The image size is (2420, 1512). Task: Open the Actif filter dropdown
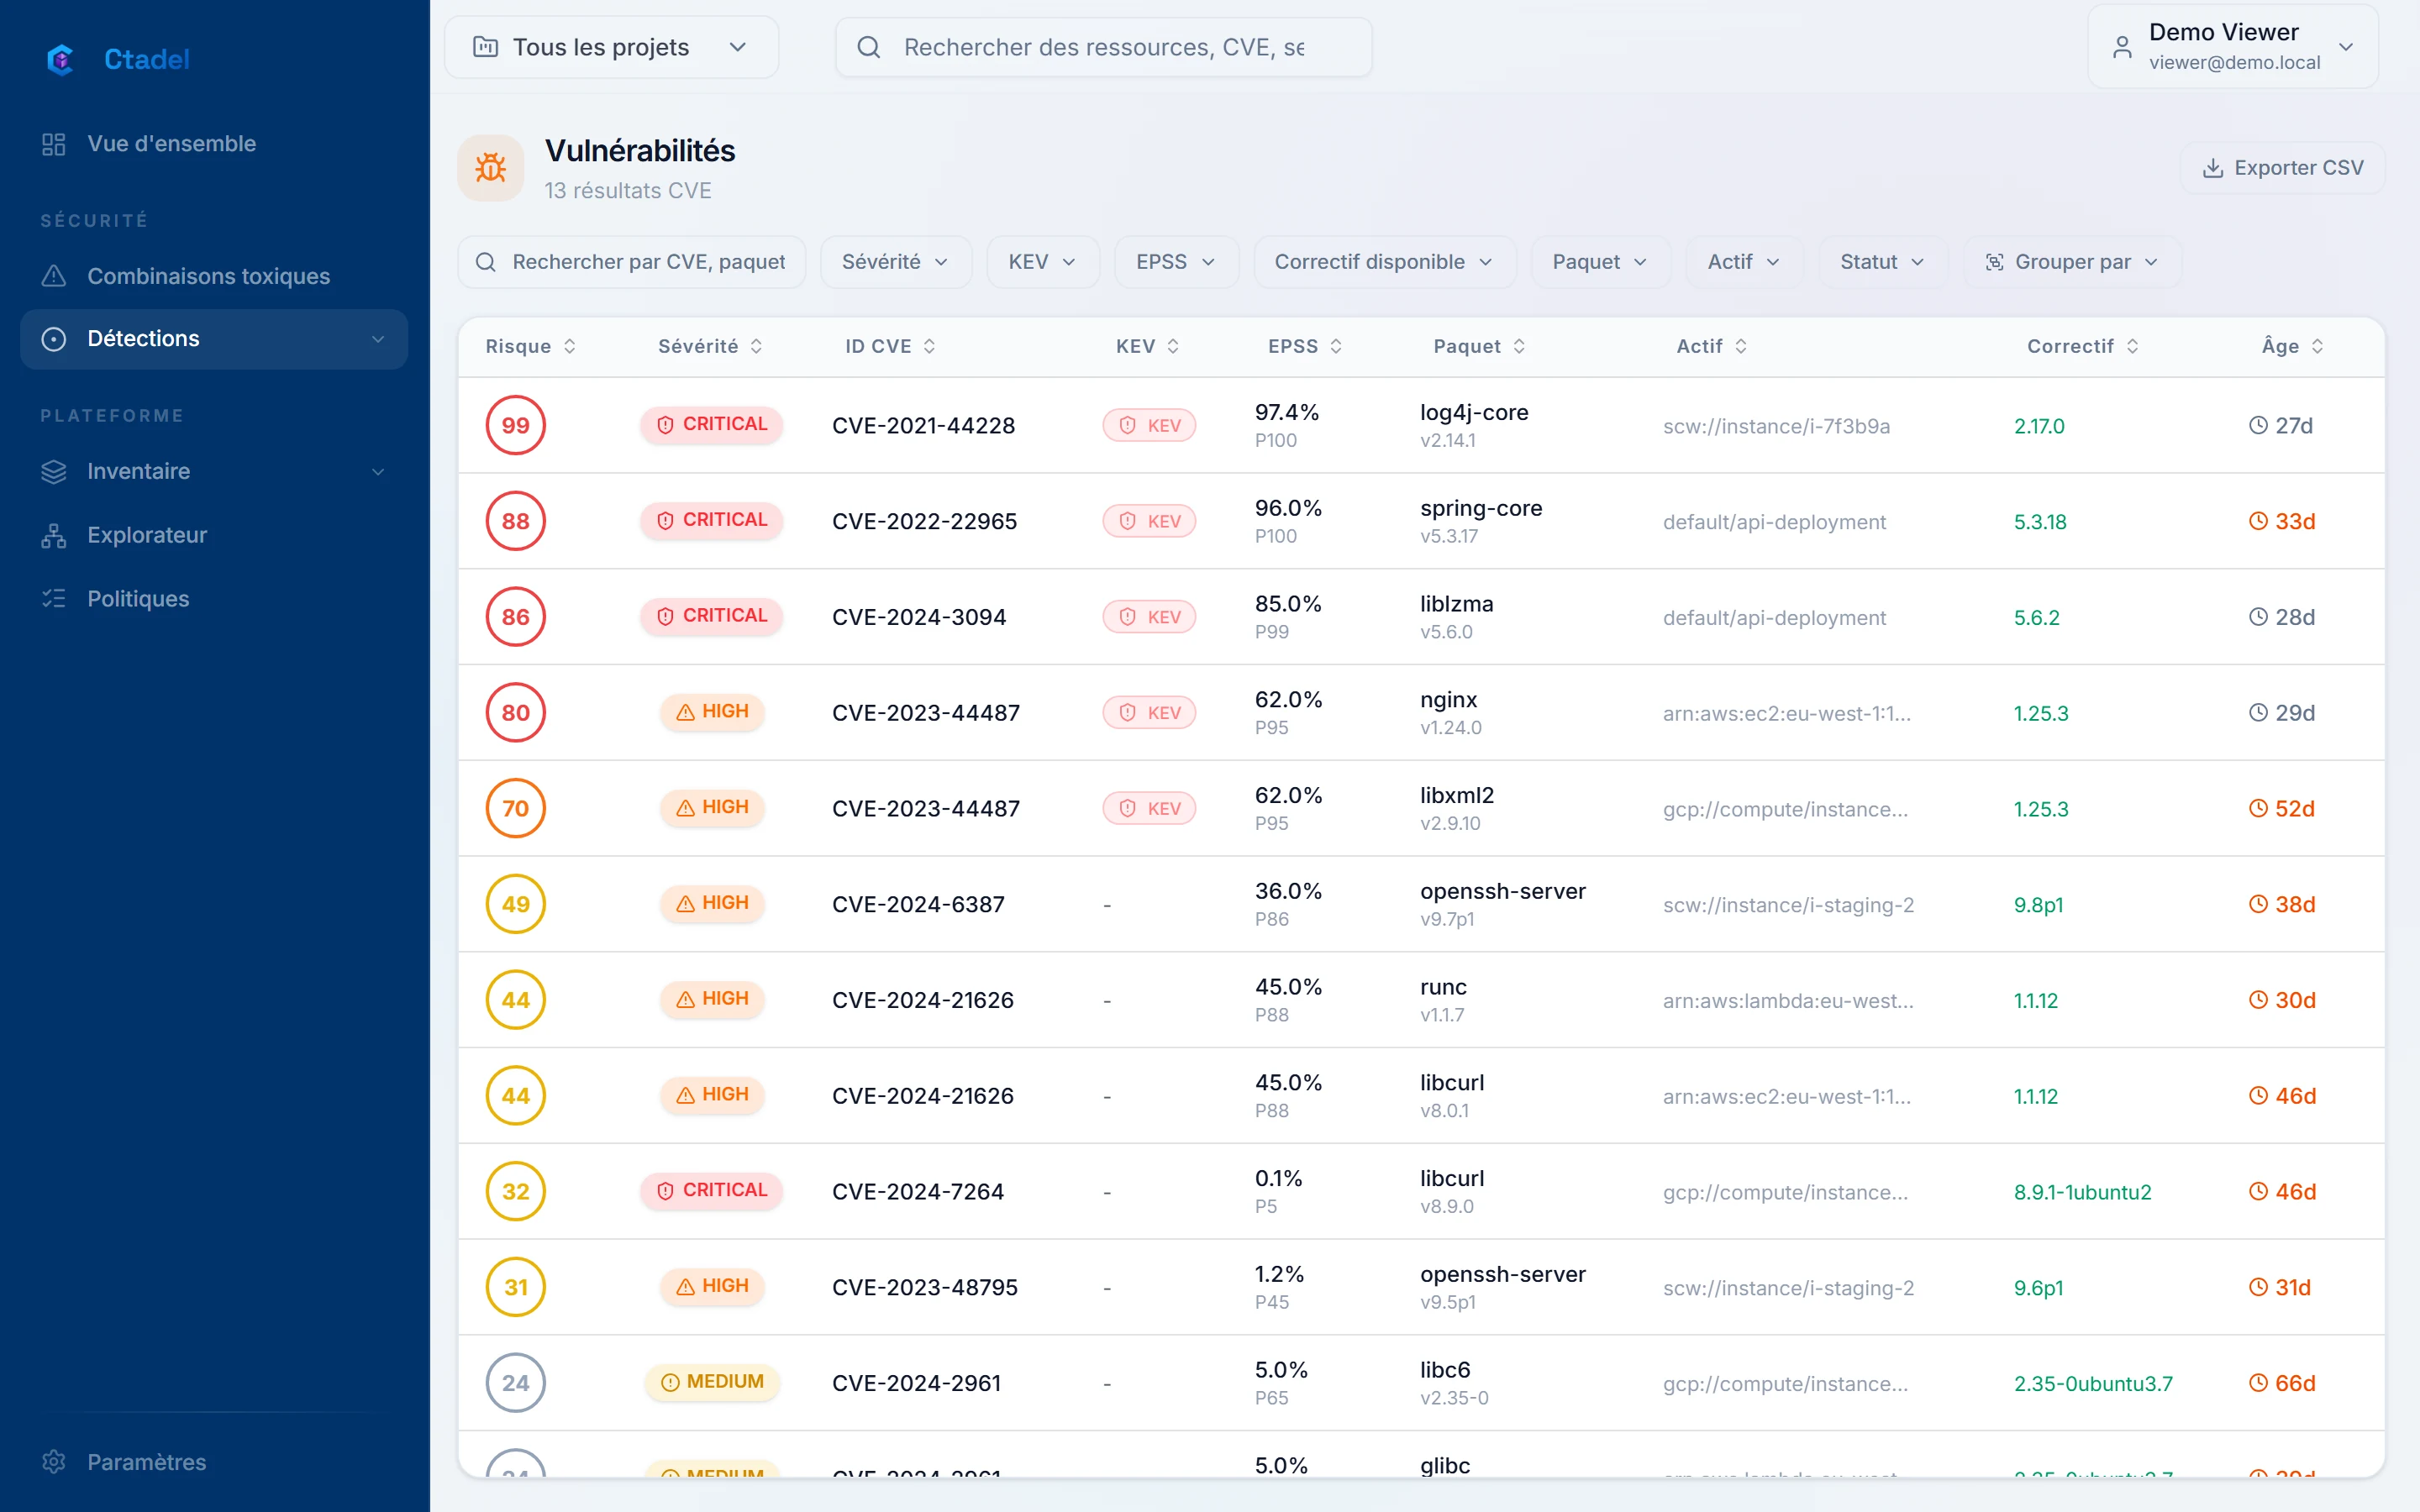coord(1744,262)
